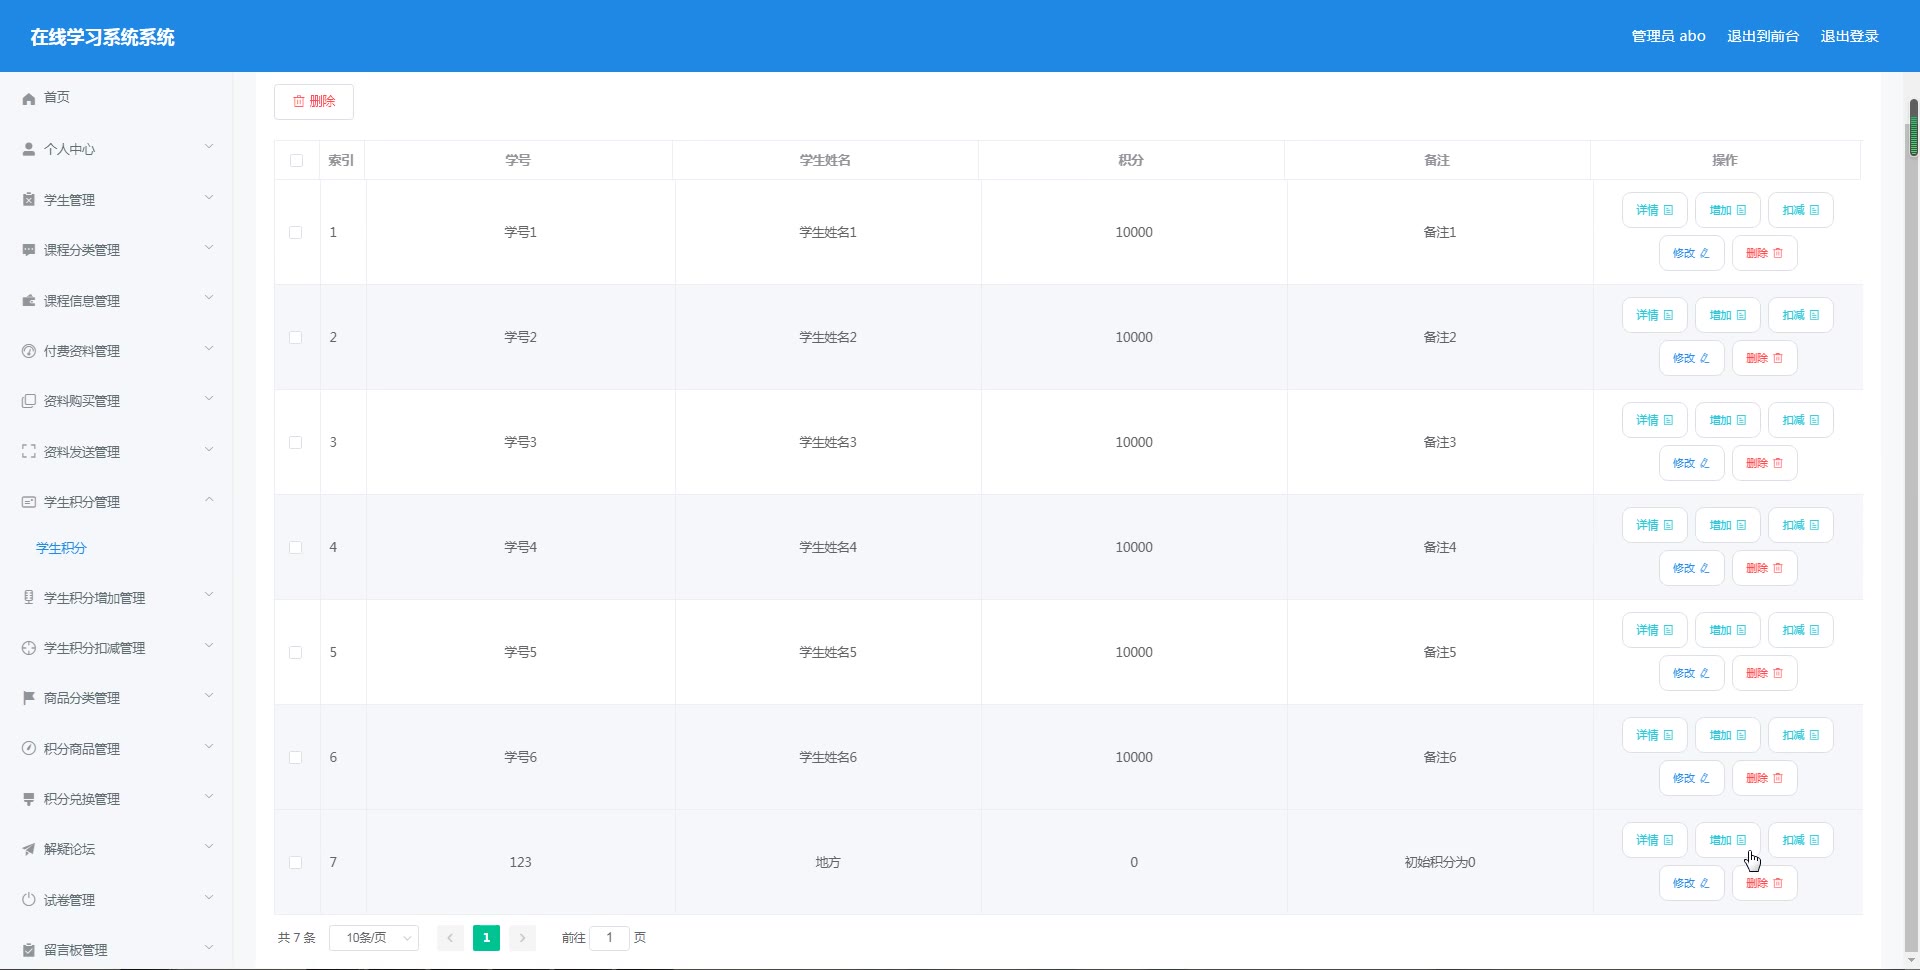Click 详情 for row 学号1
Viewport: 1920px width, 970px height.
coord(1654,210)
